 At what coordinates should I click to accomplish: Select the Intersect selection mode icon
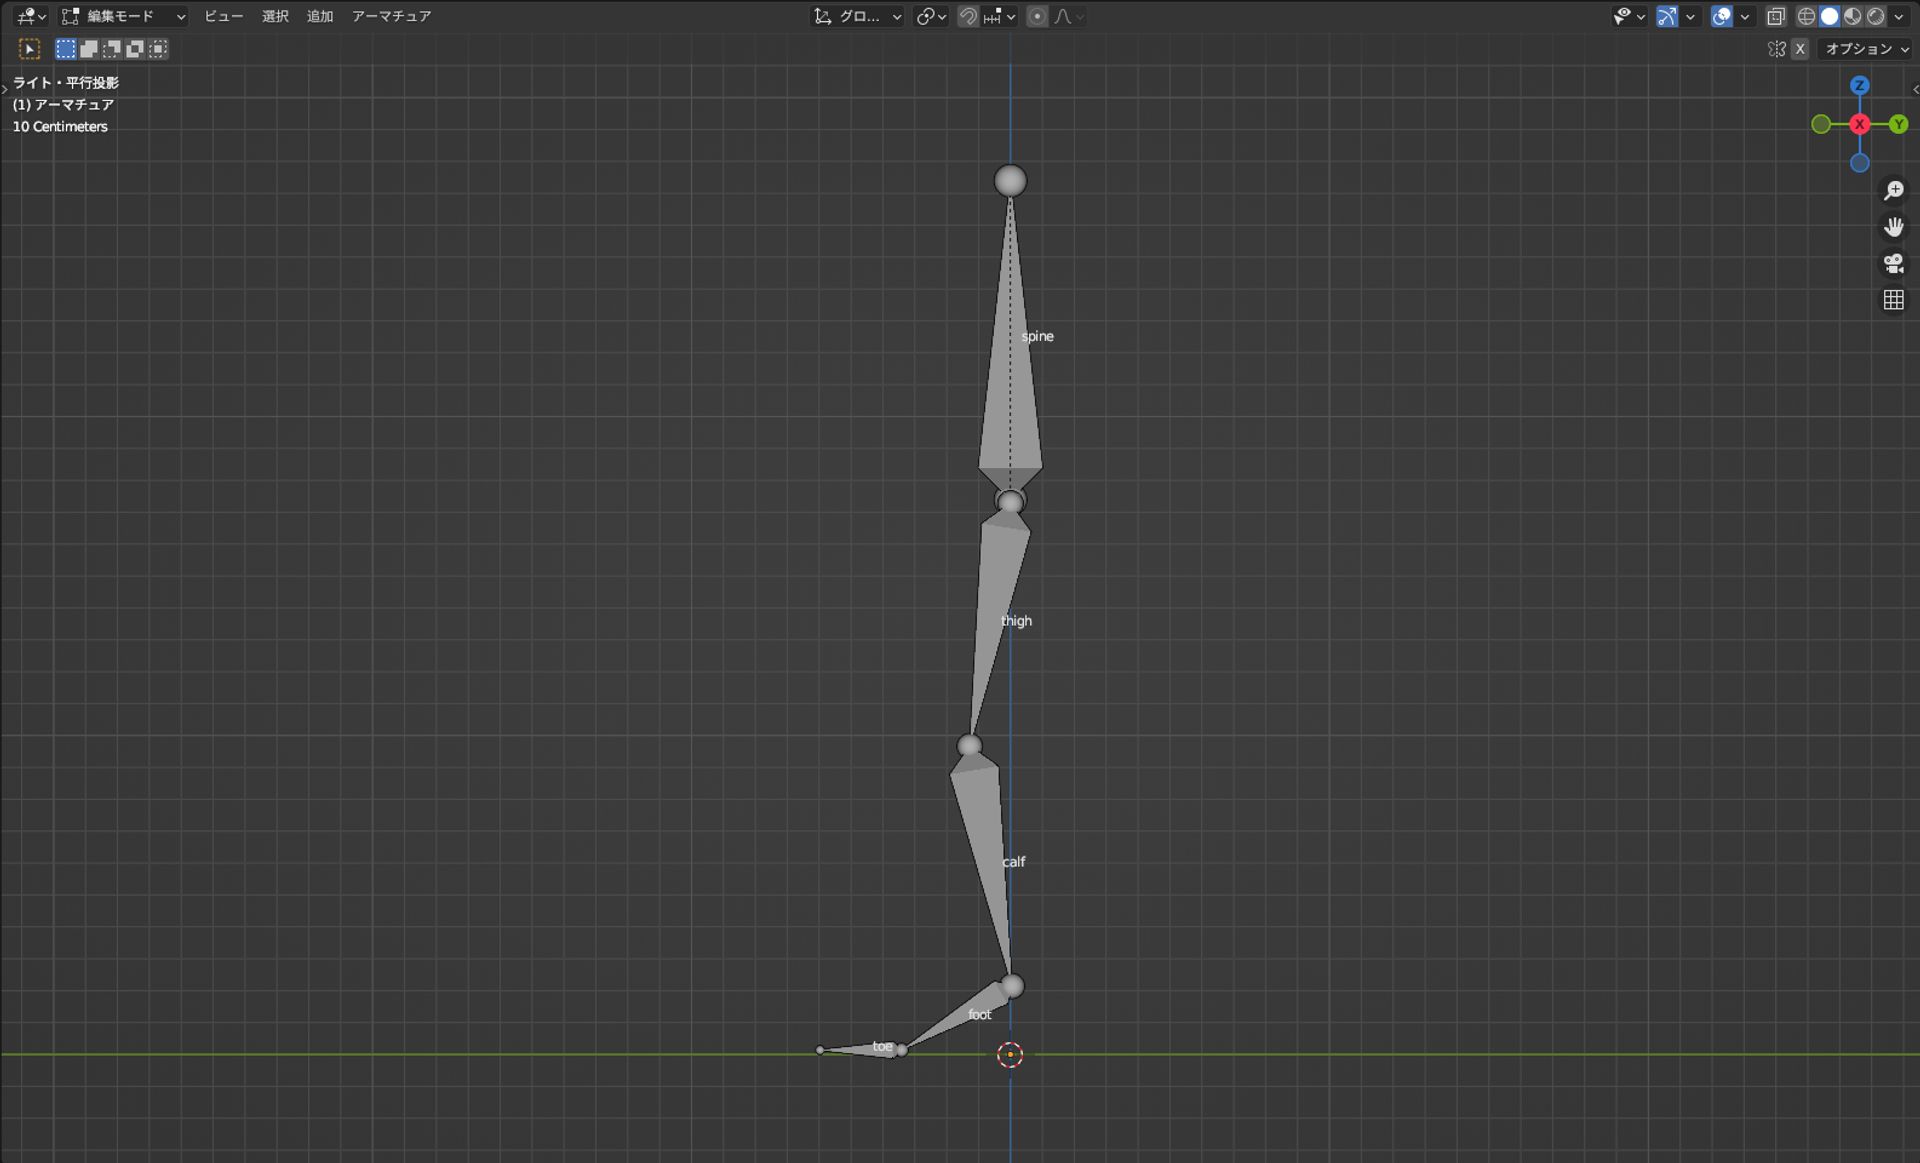click(158, 49)
